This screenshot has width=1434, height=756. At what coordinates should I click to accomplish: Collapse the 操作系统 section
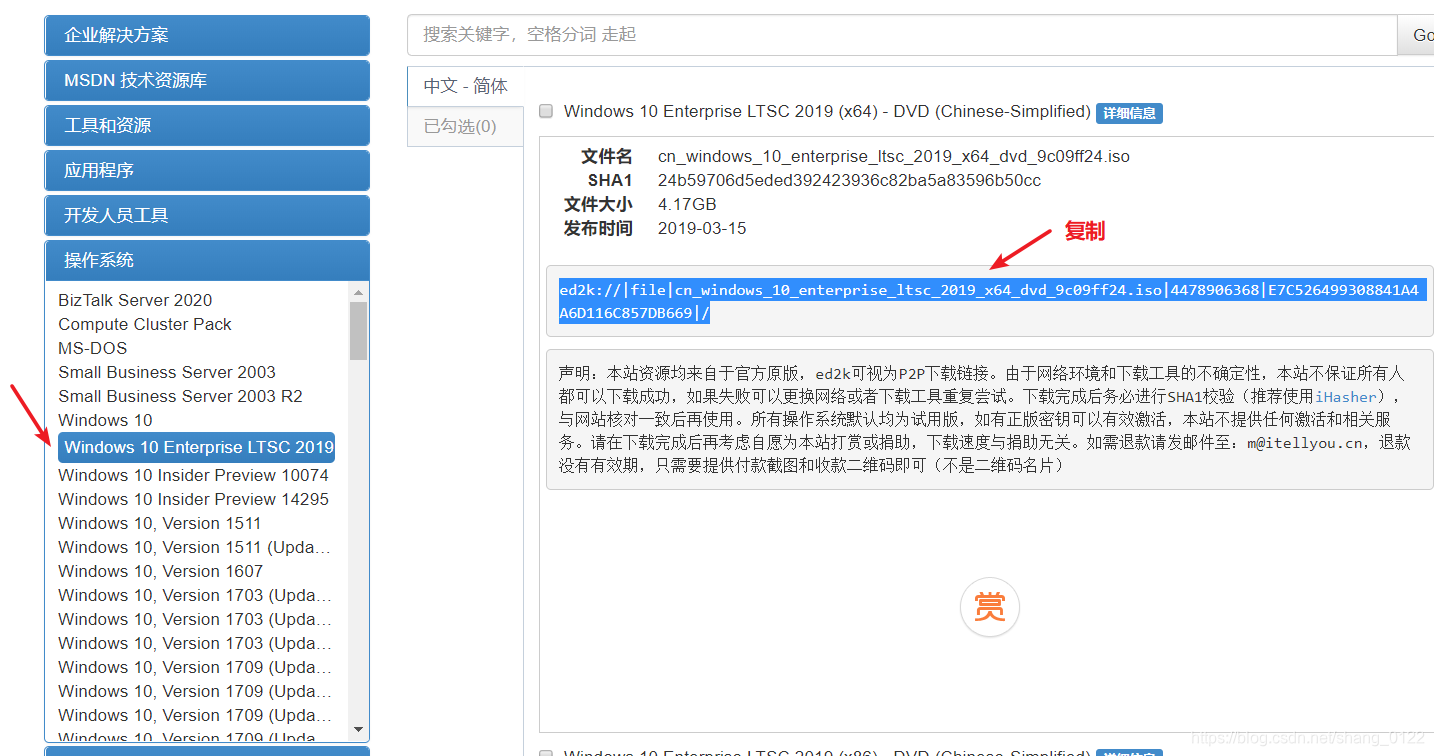(x=207, y=260)
